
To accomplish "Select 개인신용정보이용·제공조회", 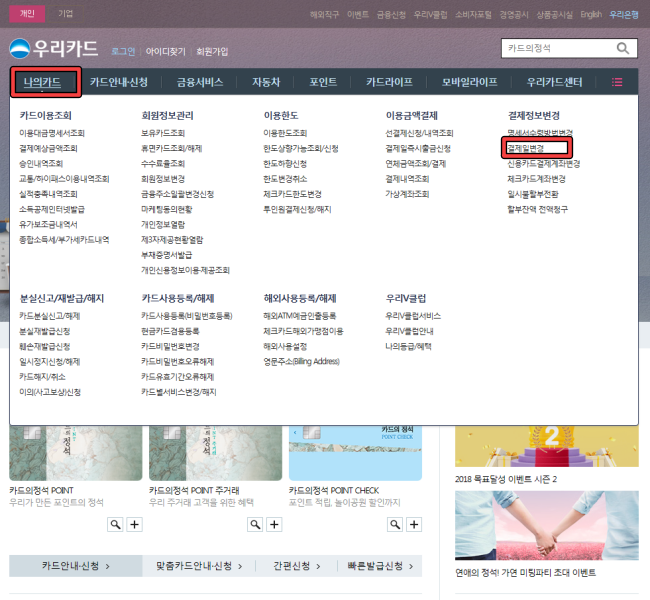I will tap(185, 270).
